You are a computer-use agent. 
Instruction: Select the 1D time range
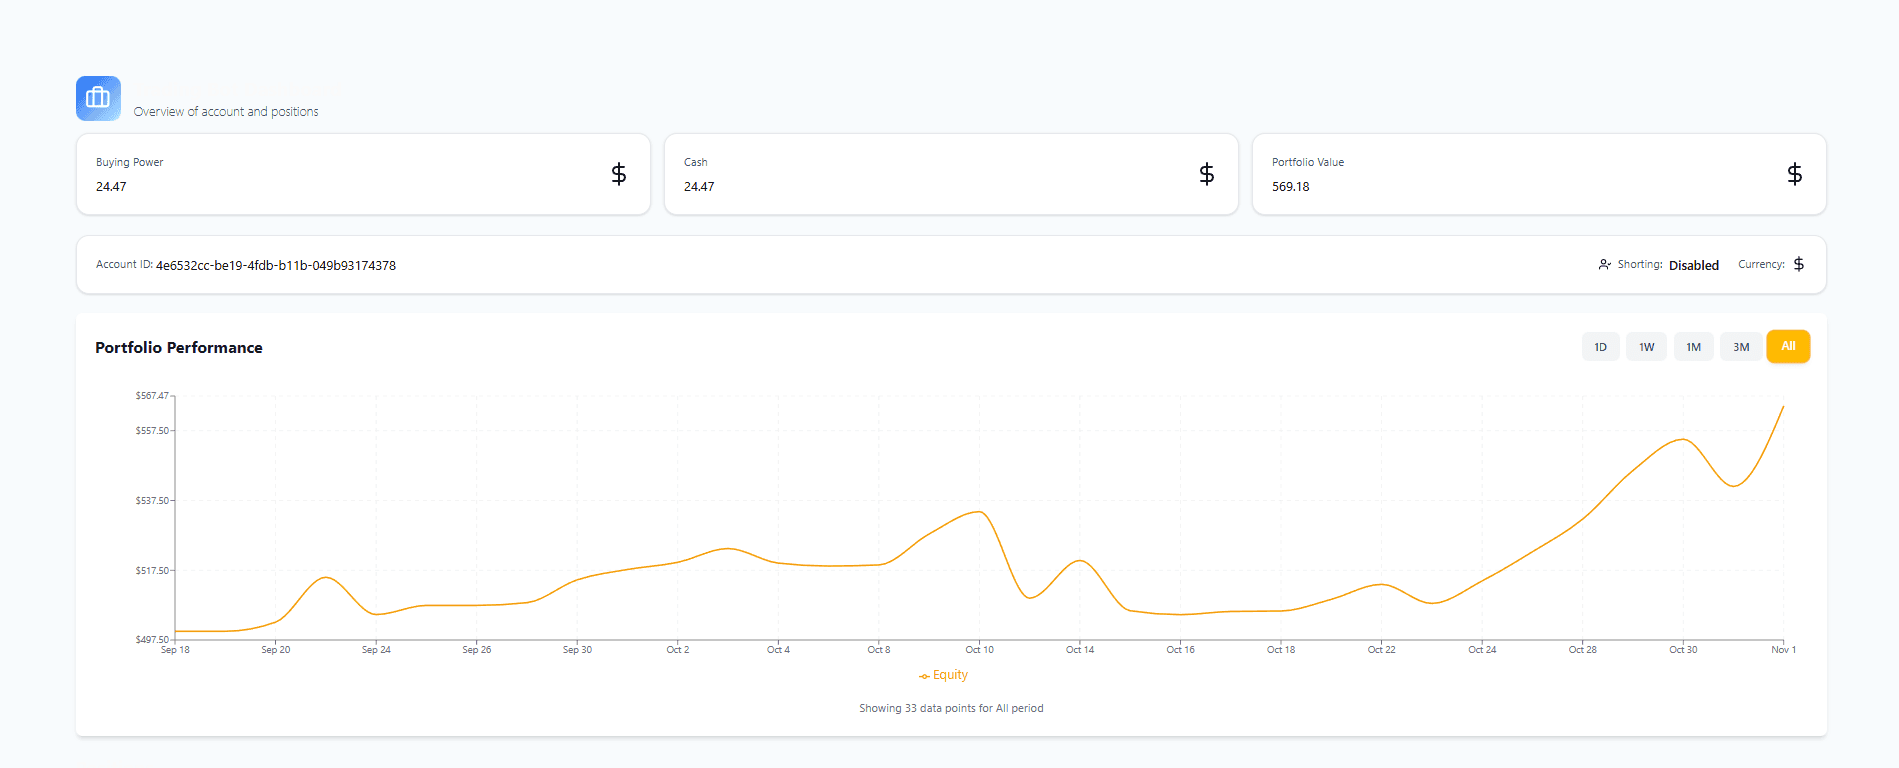tap(1600, 347)
